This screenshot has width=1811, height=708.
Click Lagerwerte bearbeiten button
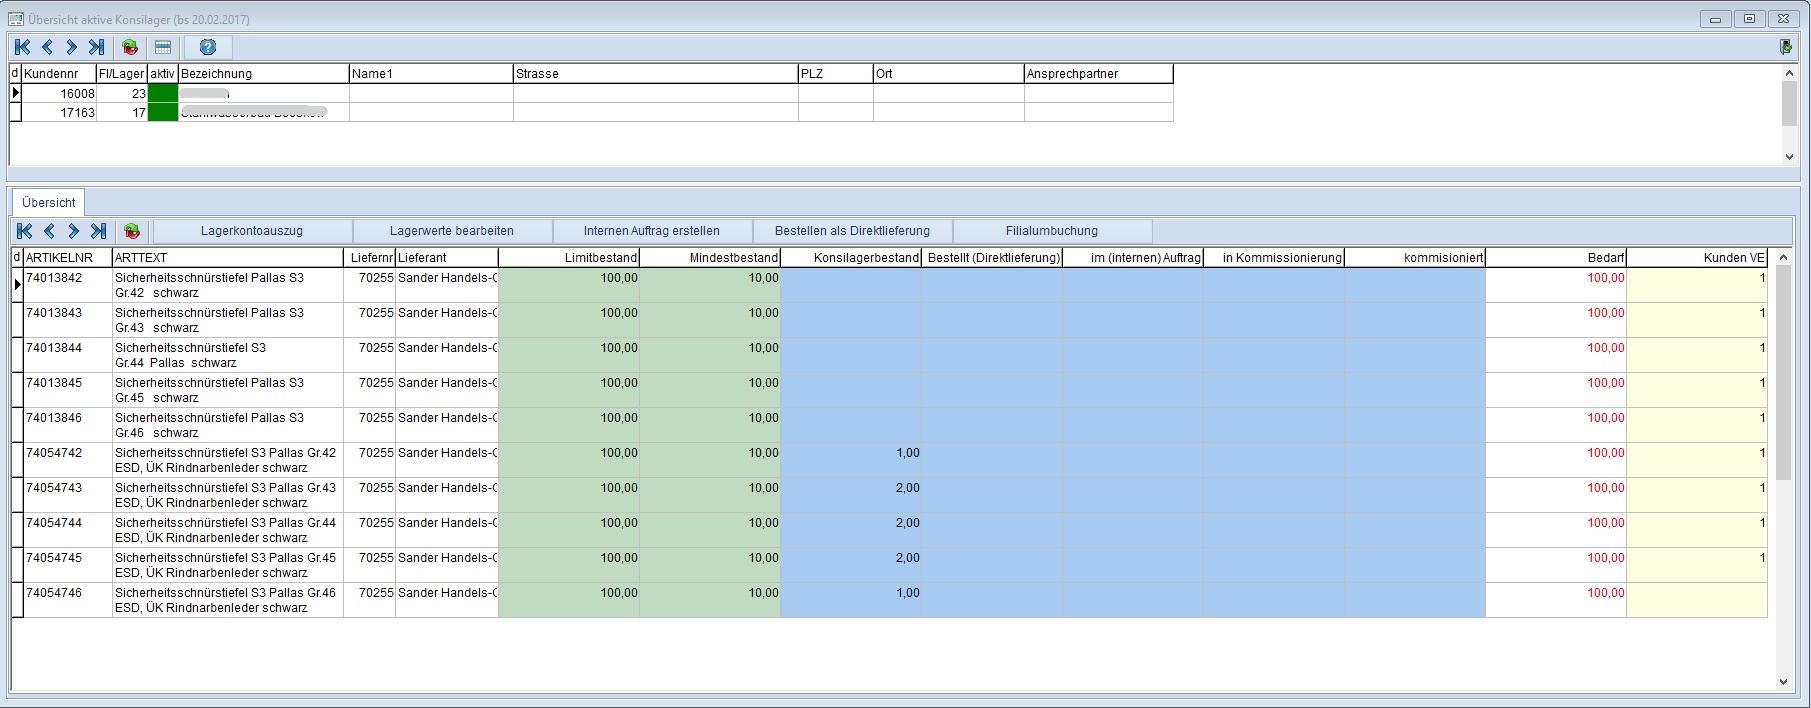[452, 231]
